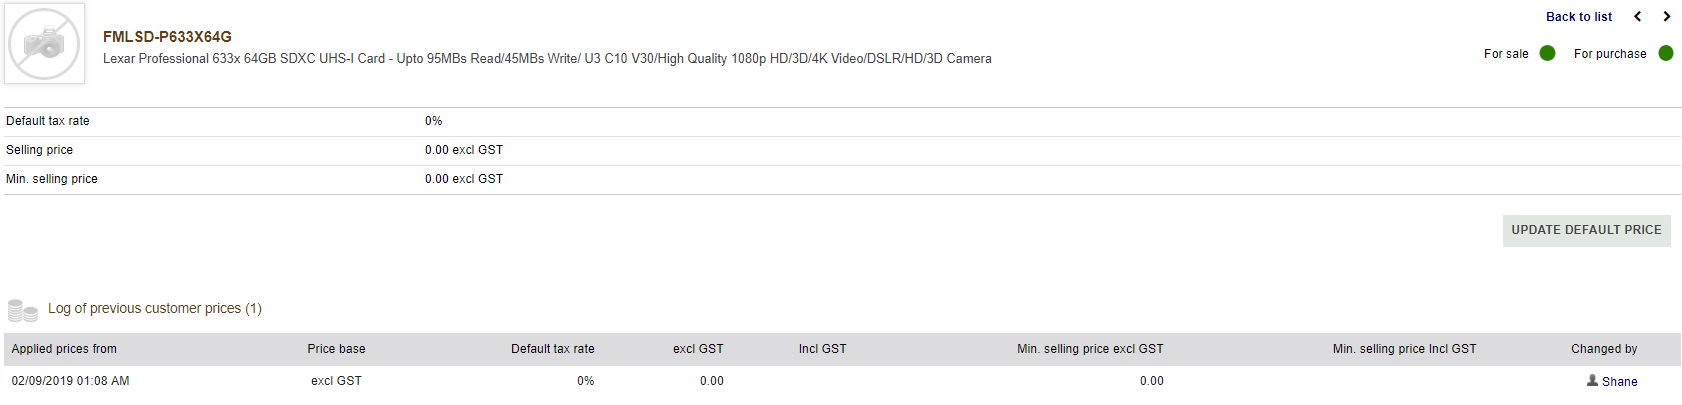Select the 02/09/2019 01:08 AM log row
This screenshot has width=1682, height=405.
(842, 381)
